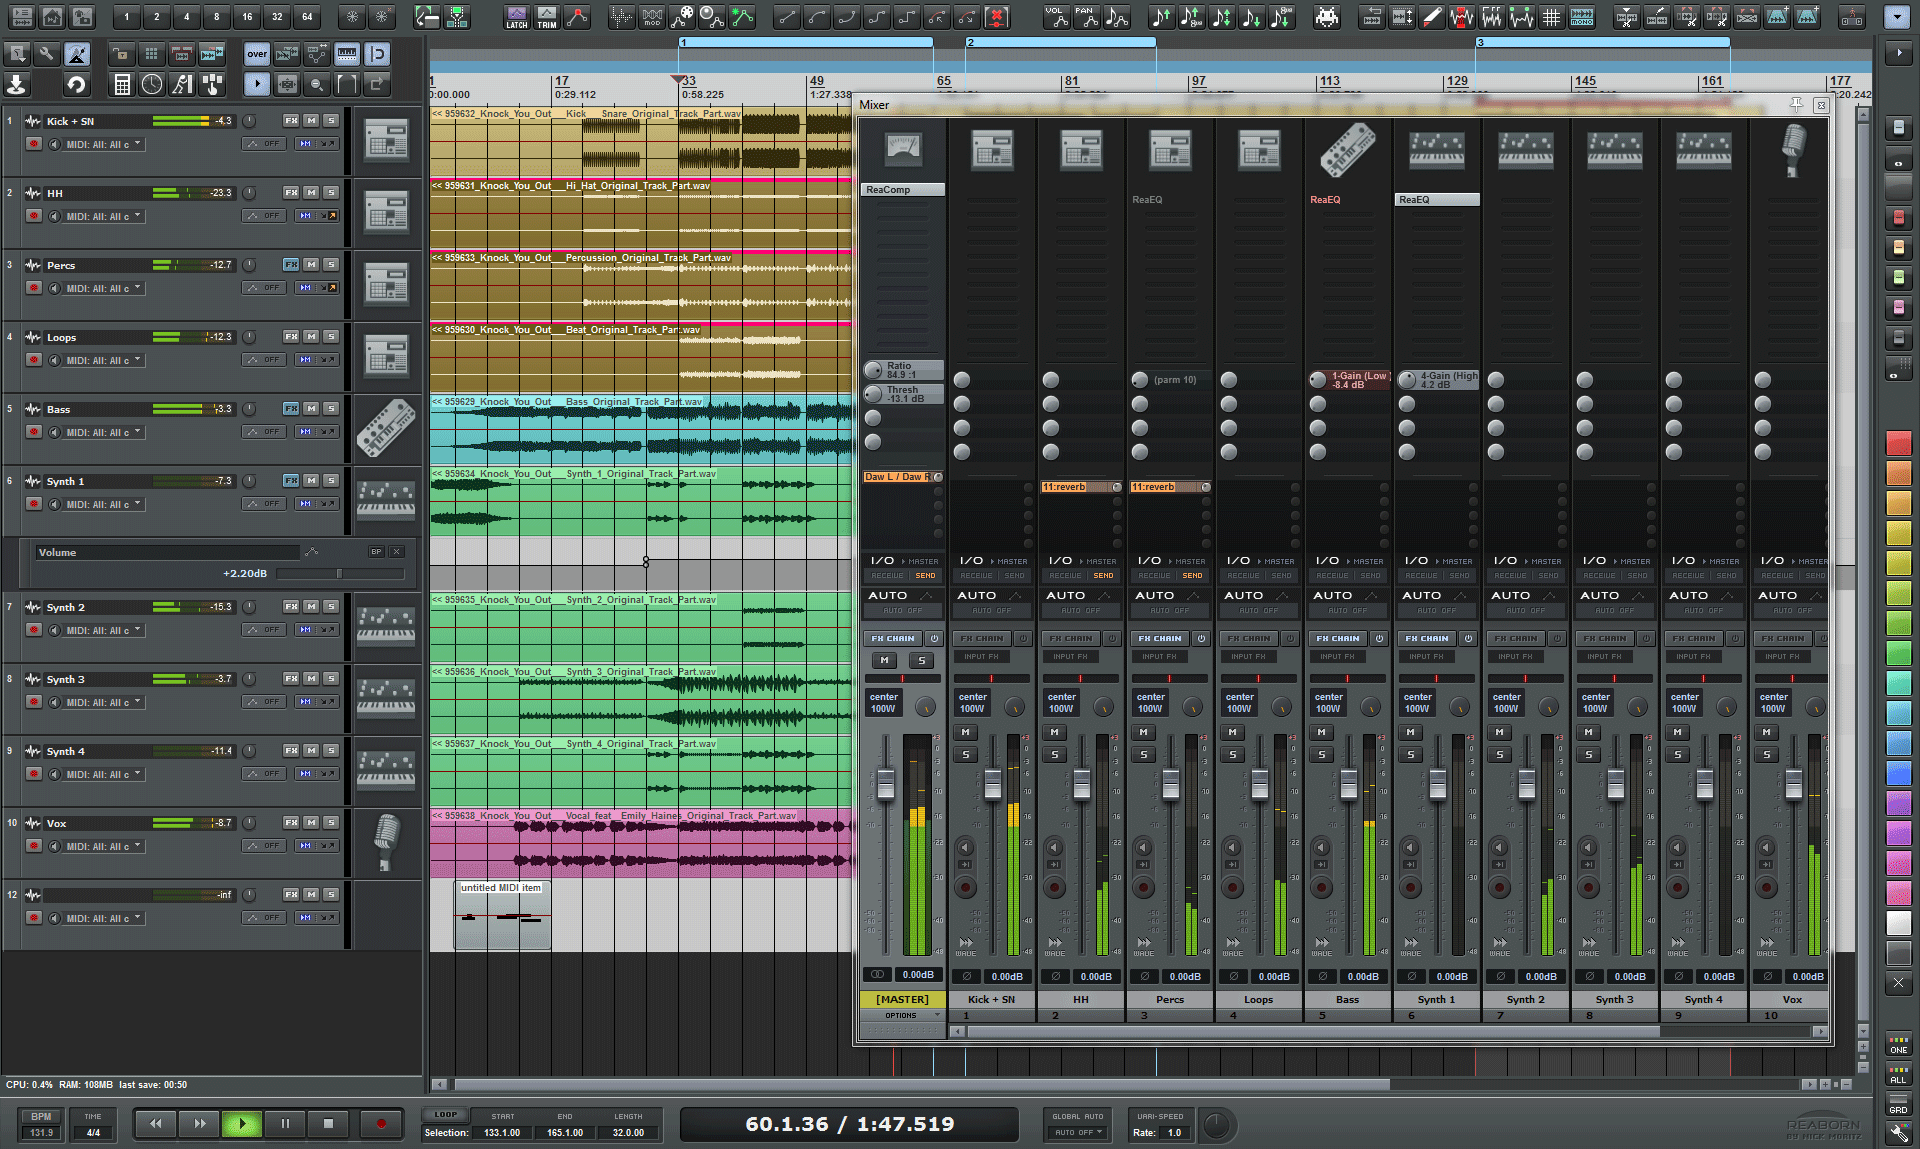Screen dimensions: 1920x1149
Task: Click the LATCH automation mode icon
Action: tap(516, 16)
